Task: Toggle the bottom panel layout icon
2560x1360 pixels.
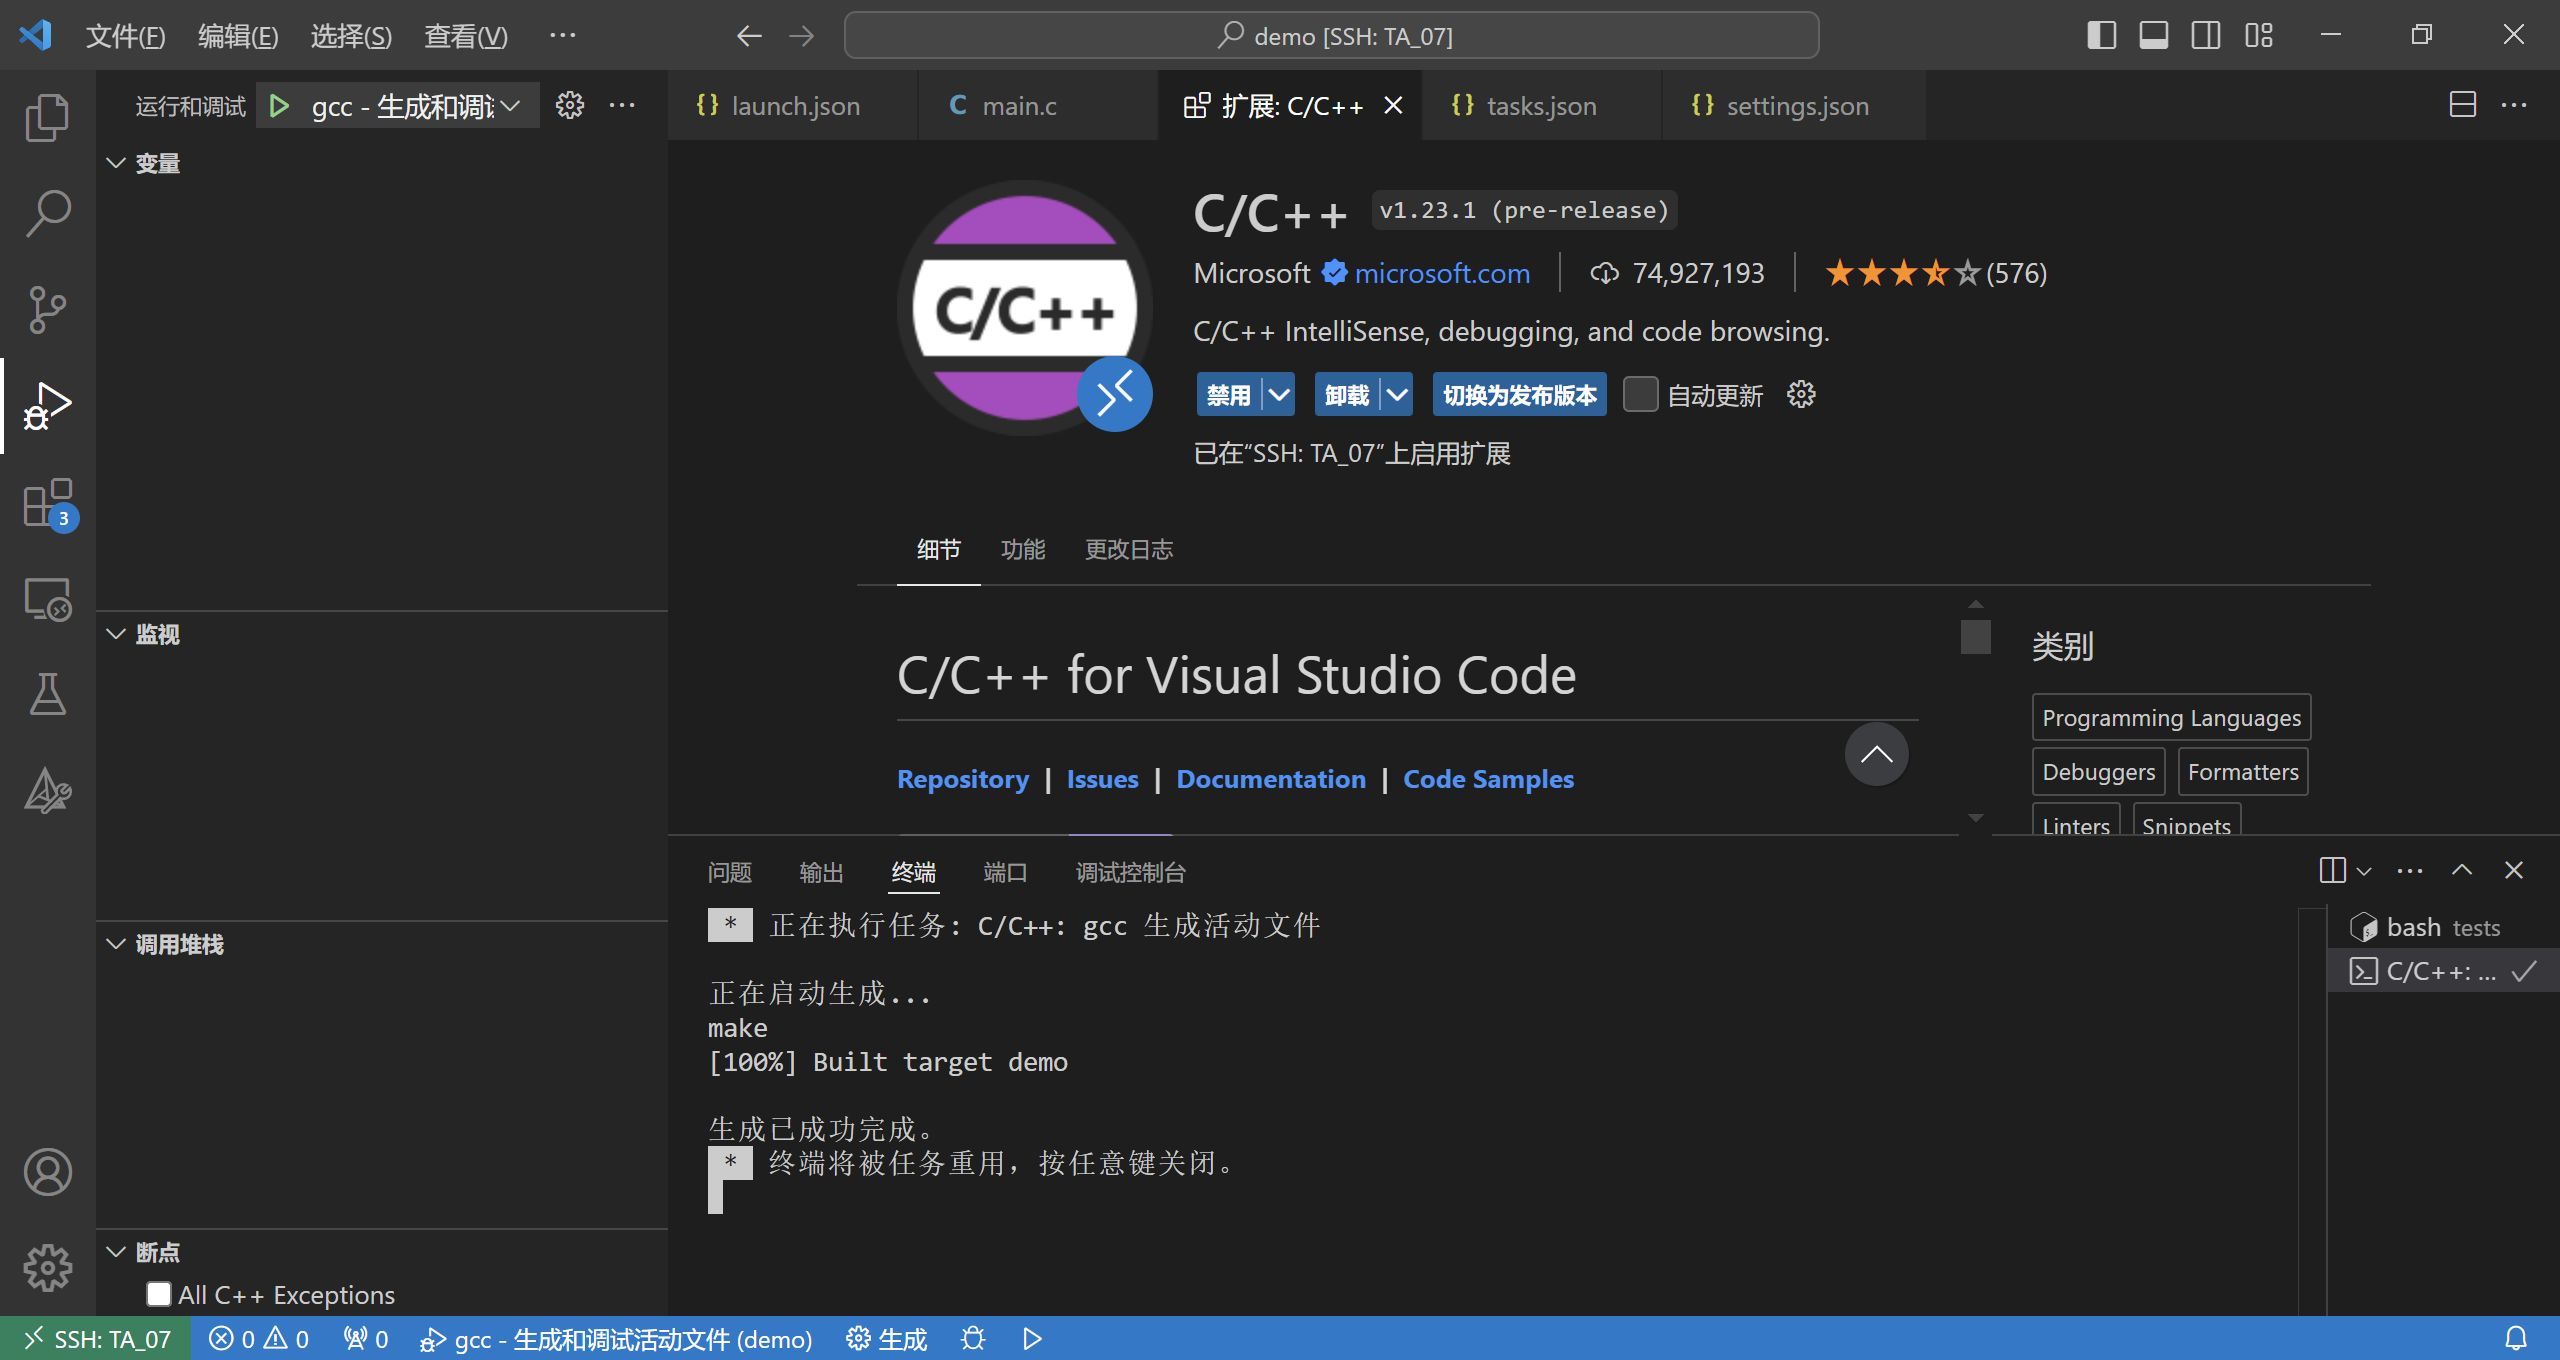Action: click(x=2154, y=35)
